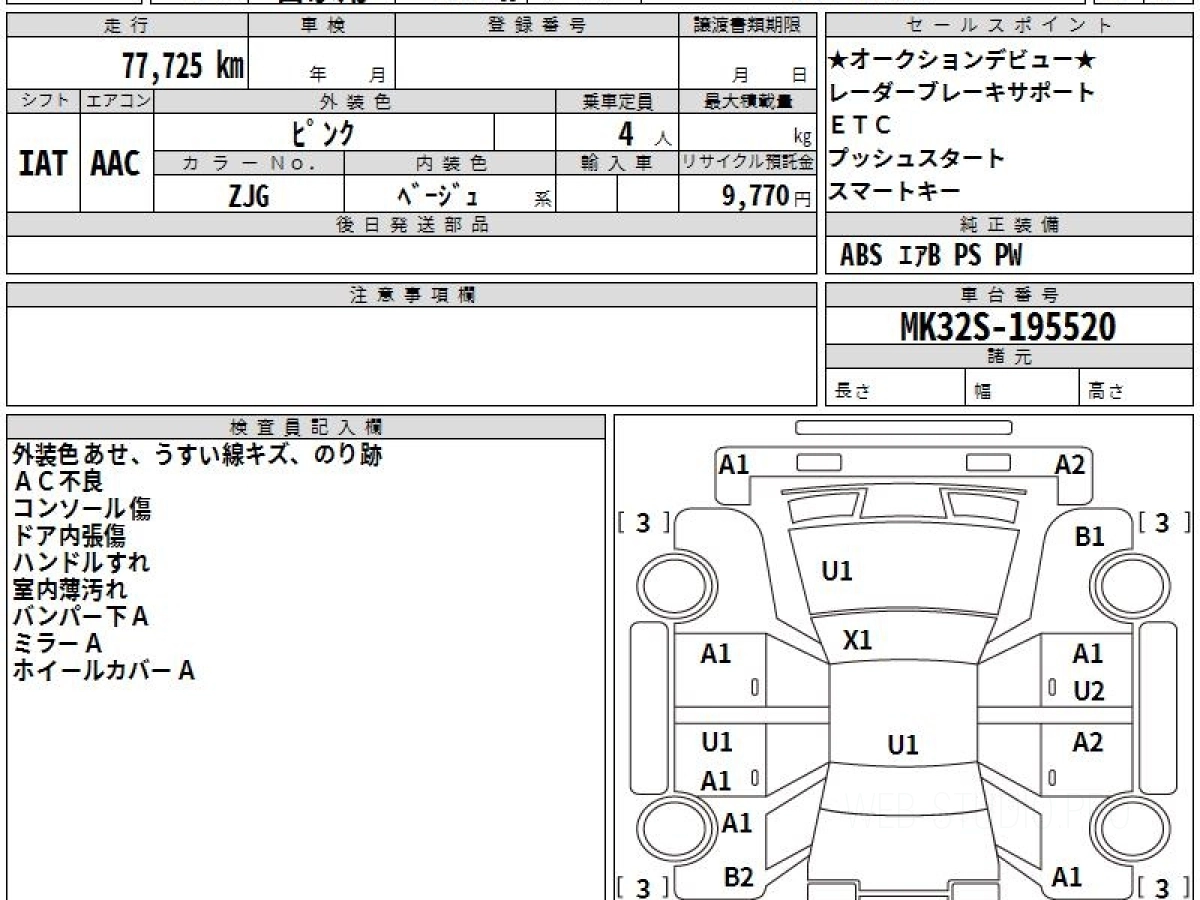Click the シフト header cell
The image size is (1200, 900).
pyautogui.click(x=43, y=101)
